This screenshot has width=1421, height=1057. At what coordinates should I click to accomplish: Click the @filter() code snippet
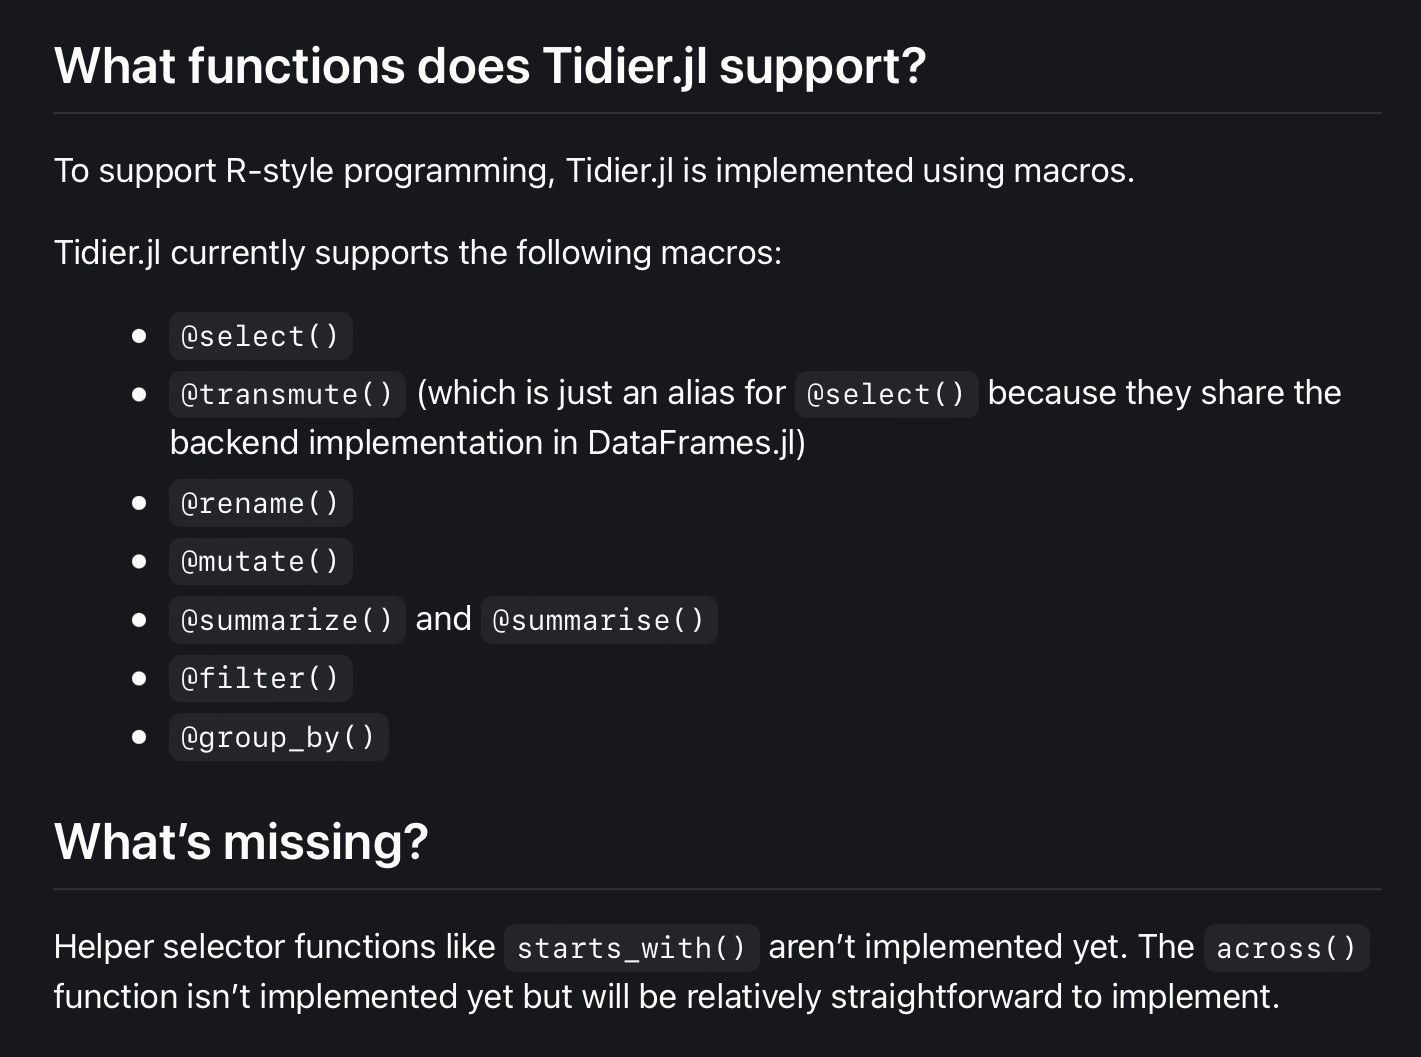tap(260, 678)
